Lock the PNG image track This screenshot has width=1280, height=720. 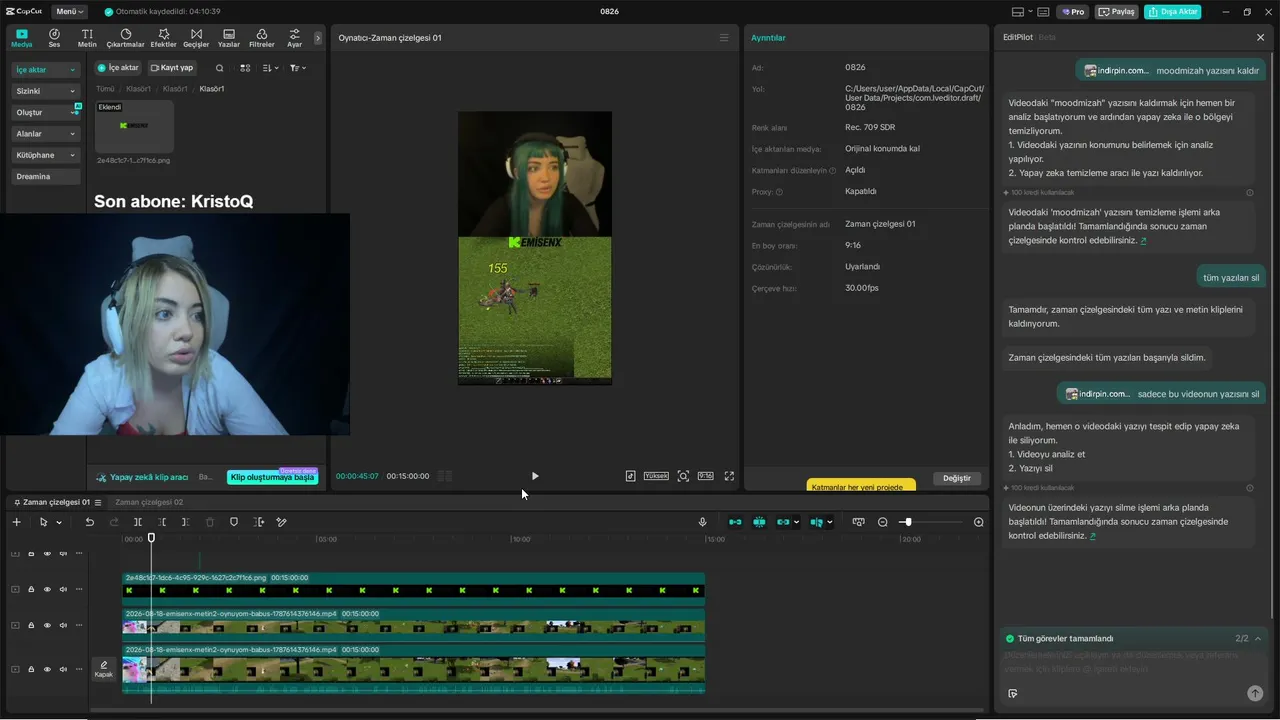point(31,589)
